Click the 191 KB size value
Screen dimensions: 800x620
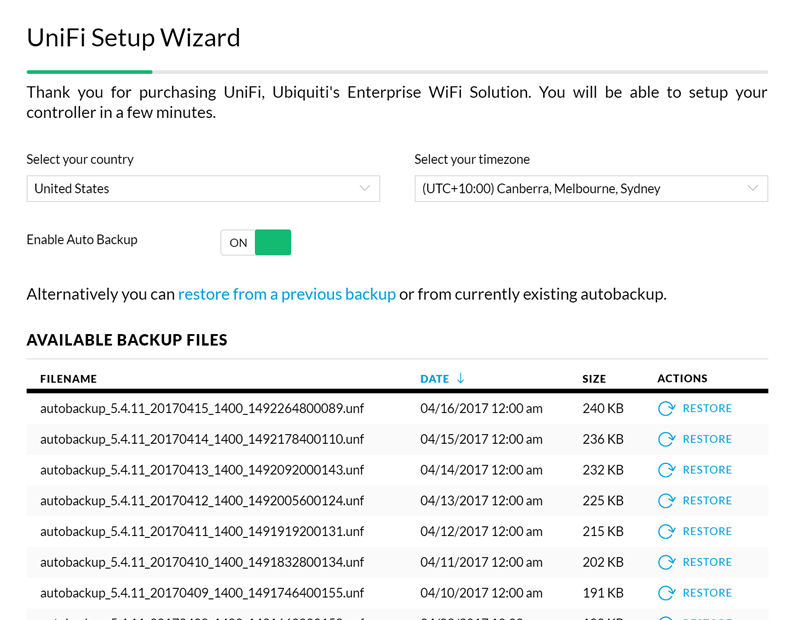point(603,592)
